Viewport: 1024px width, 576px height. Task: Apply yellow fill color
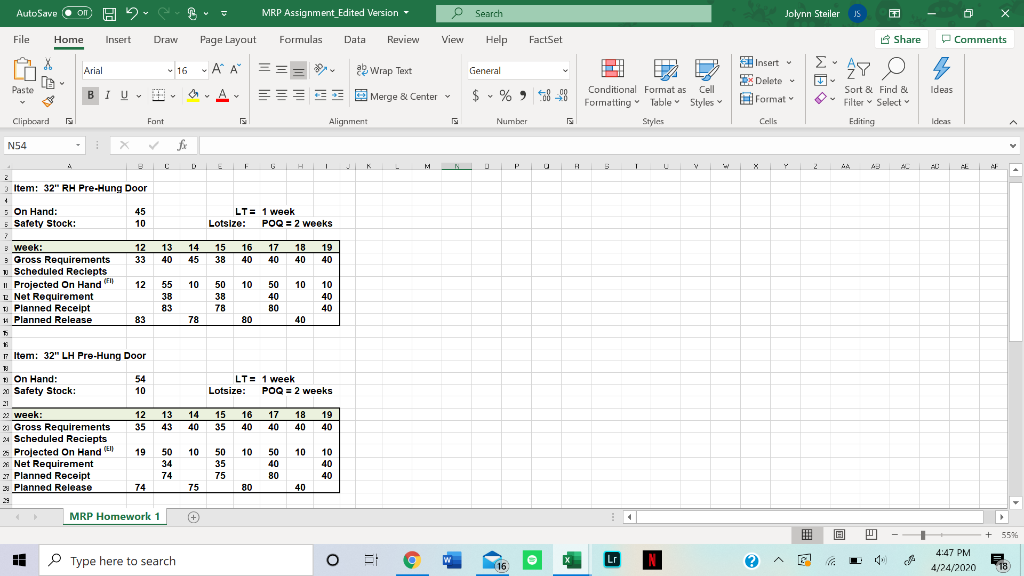pyautogui.click(x=193, y=95)
